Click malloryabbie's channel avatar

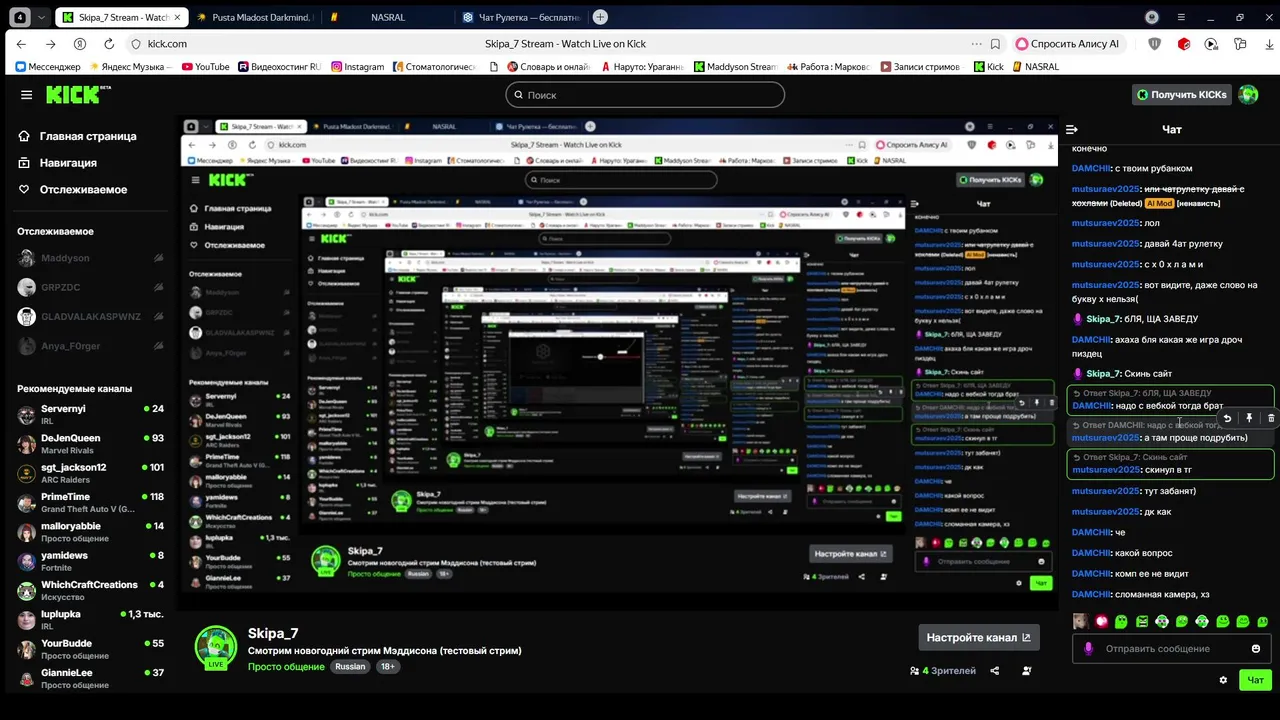[26, 532]
